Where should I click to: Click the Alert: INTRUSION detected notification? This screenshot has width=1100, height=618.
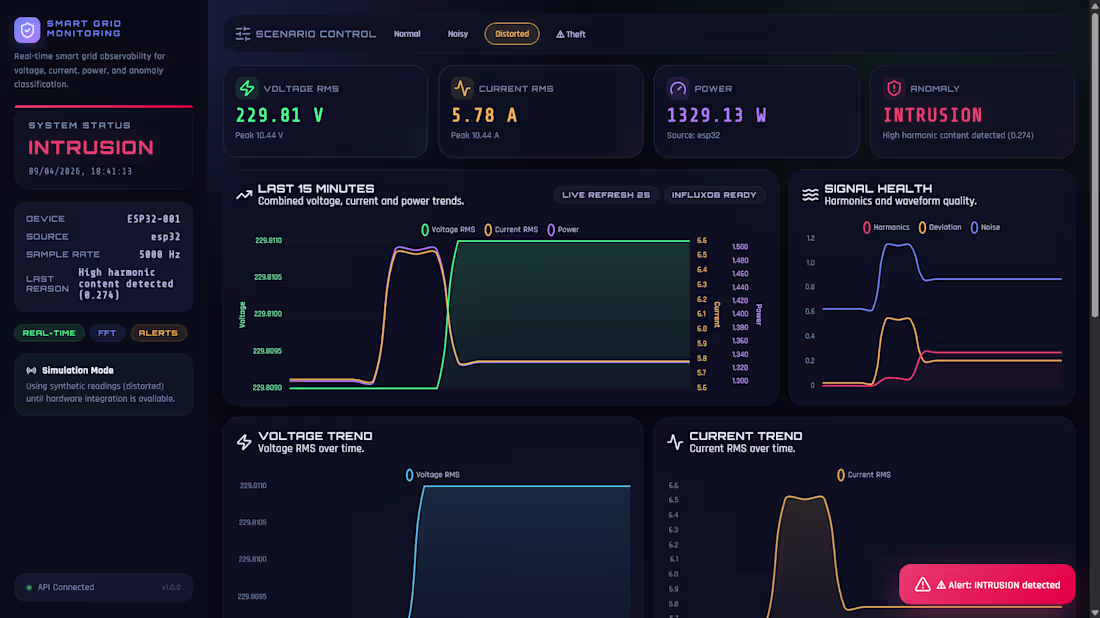coord(986,584)
